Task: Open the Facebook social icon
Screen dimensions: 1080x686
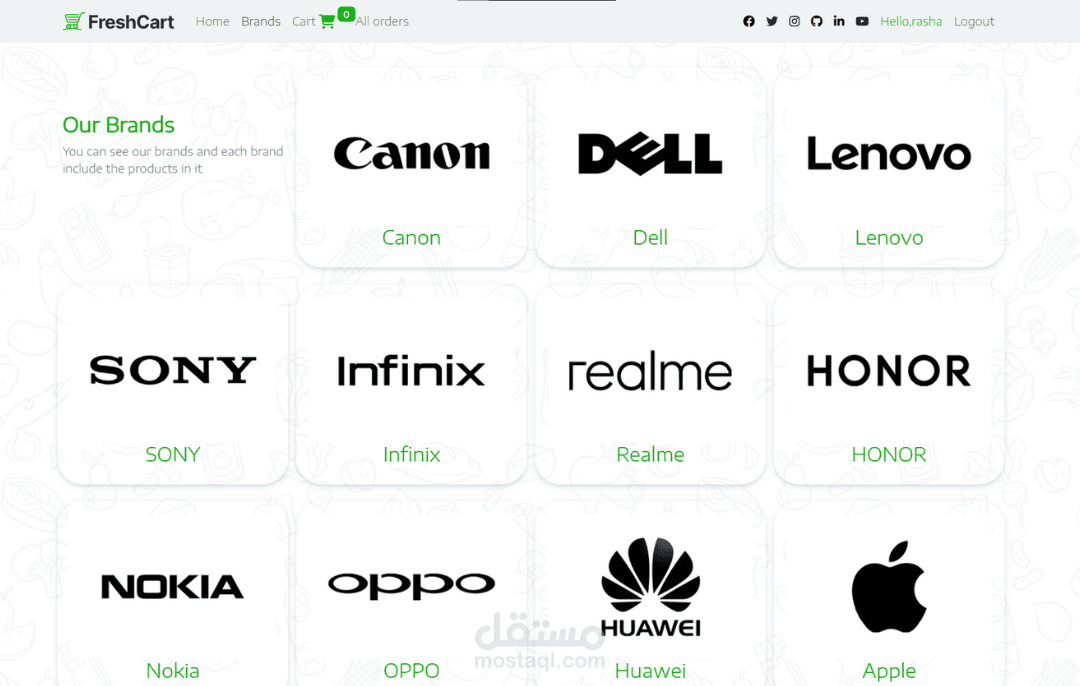Action: [749, 21]
